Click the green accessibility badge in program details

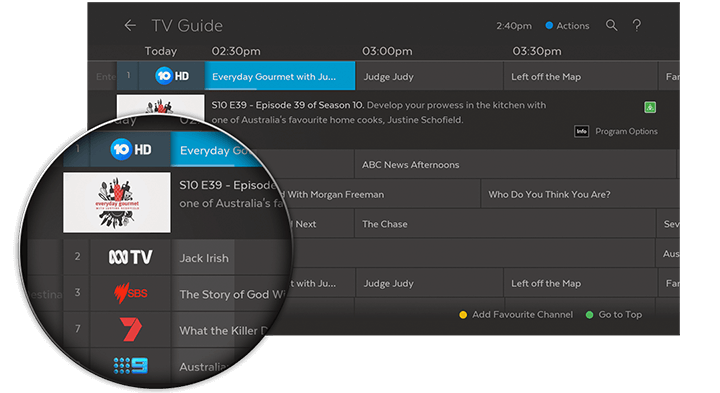650,107
